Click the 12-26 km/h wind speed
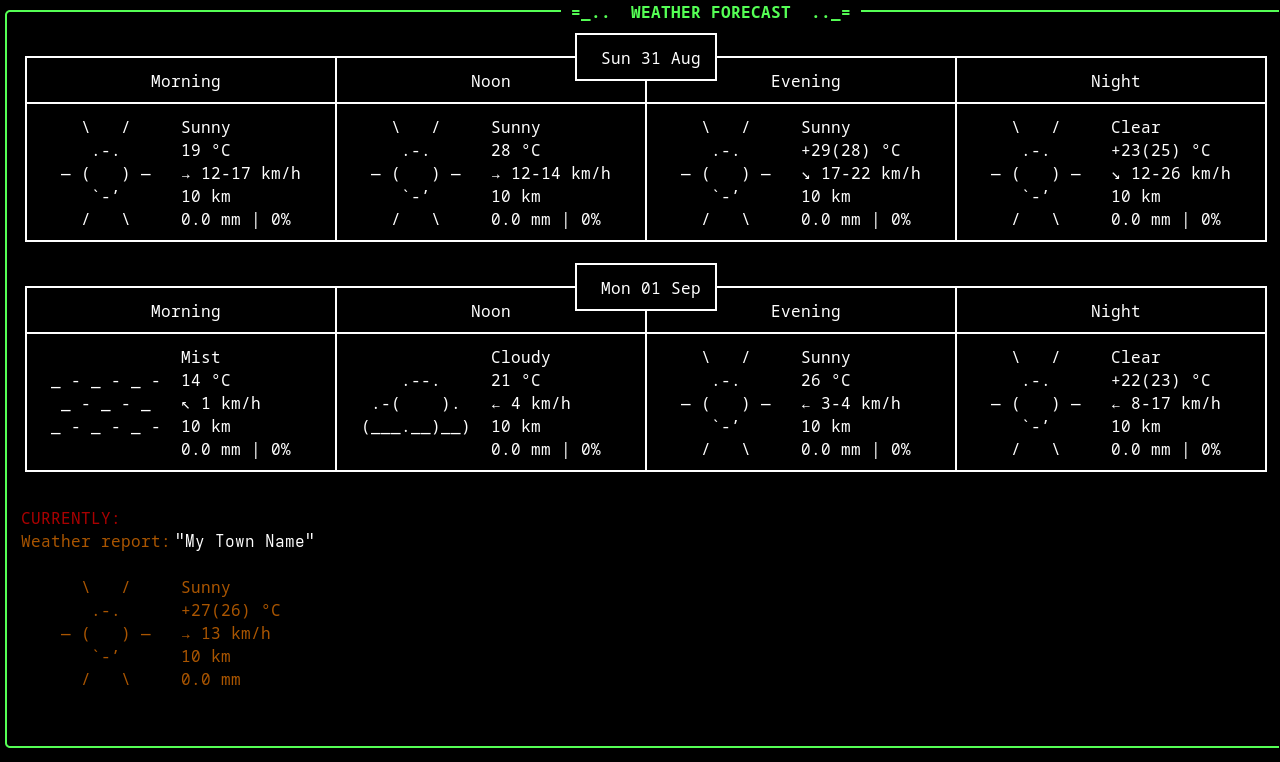This screenshot has width=1280, height=762. point(1181,173)
